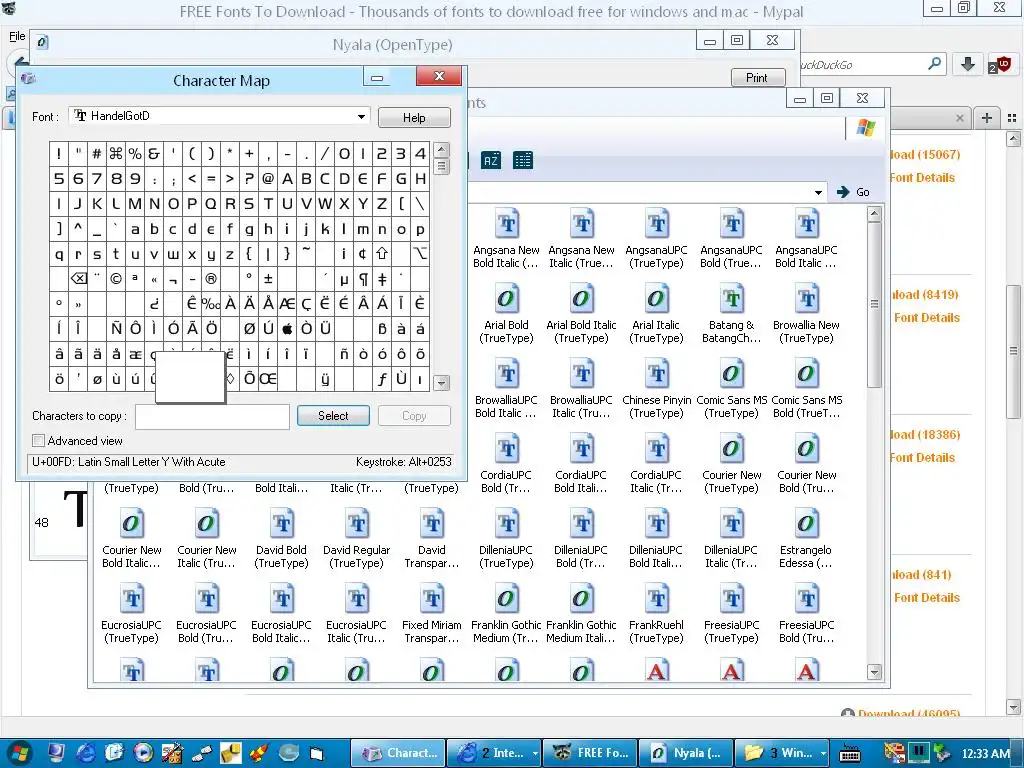Select Comic Sans MS (TrueType) font icon
Screen dimensions: 1024x768
click(731, 389)
